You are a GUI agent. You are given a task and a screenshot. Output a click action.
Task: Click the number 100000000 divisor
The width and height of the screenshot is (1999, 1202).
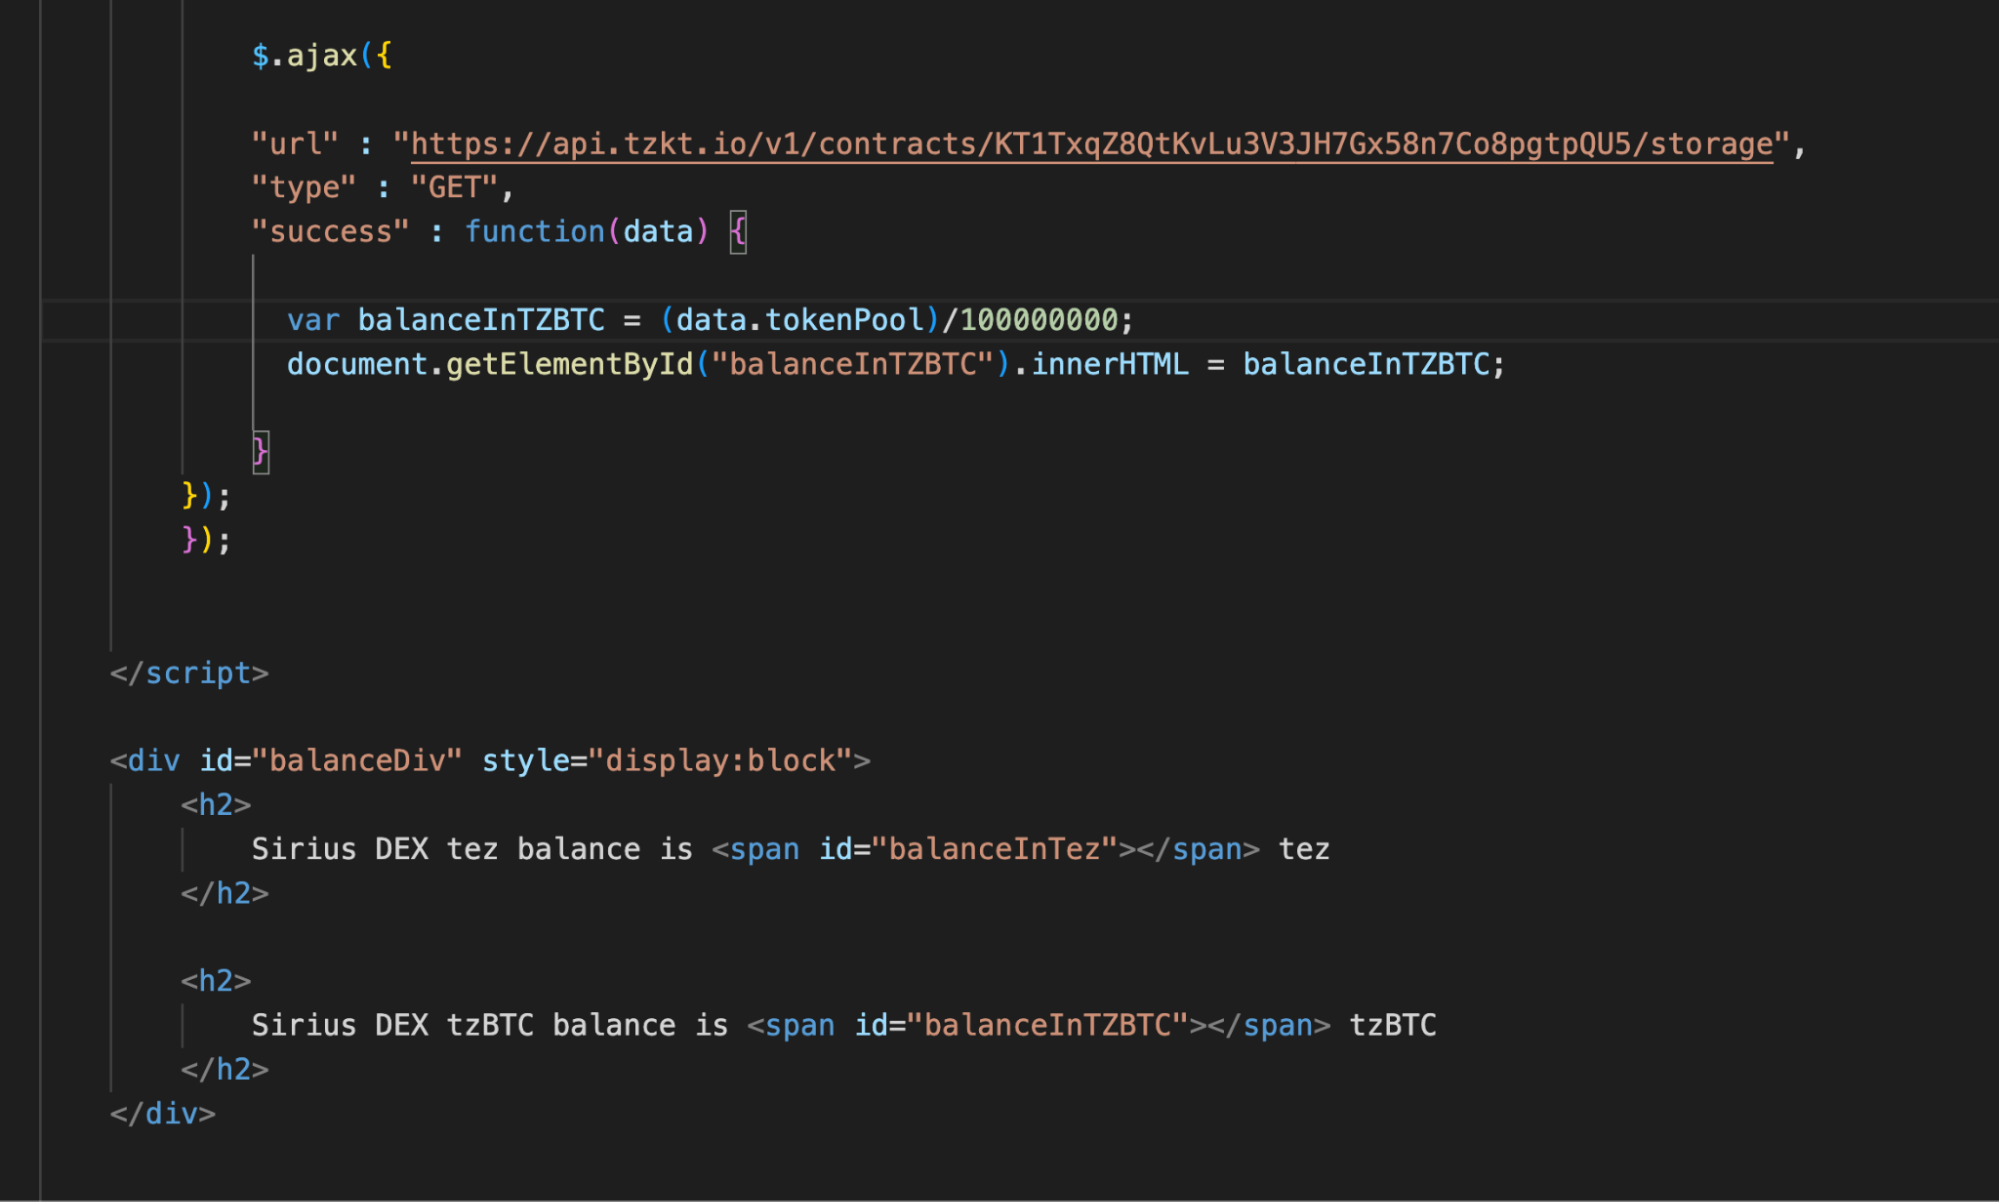pos(1038,320)
